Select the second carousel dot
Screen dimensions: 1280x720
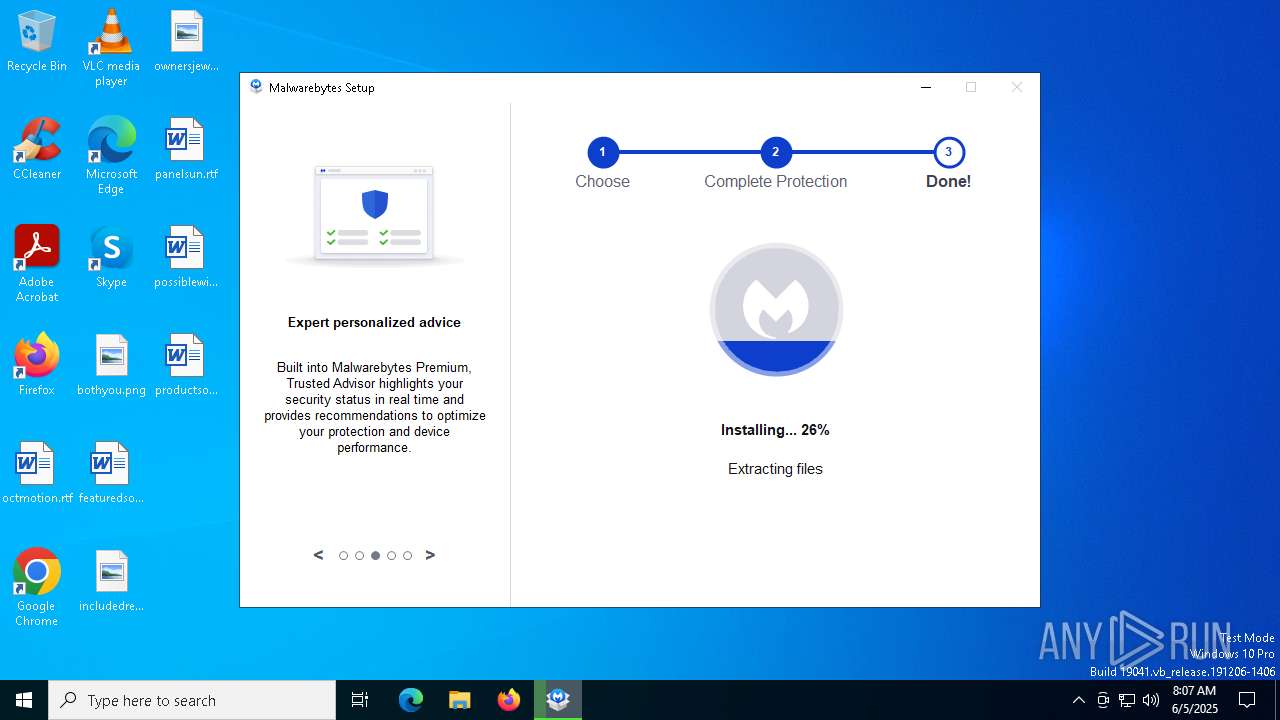[x=359, y=556]
